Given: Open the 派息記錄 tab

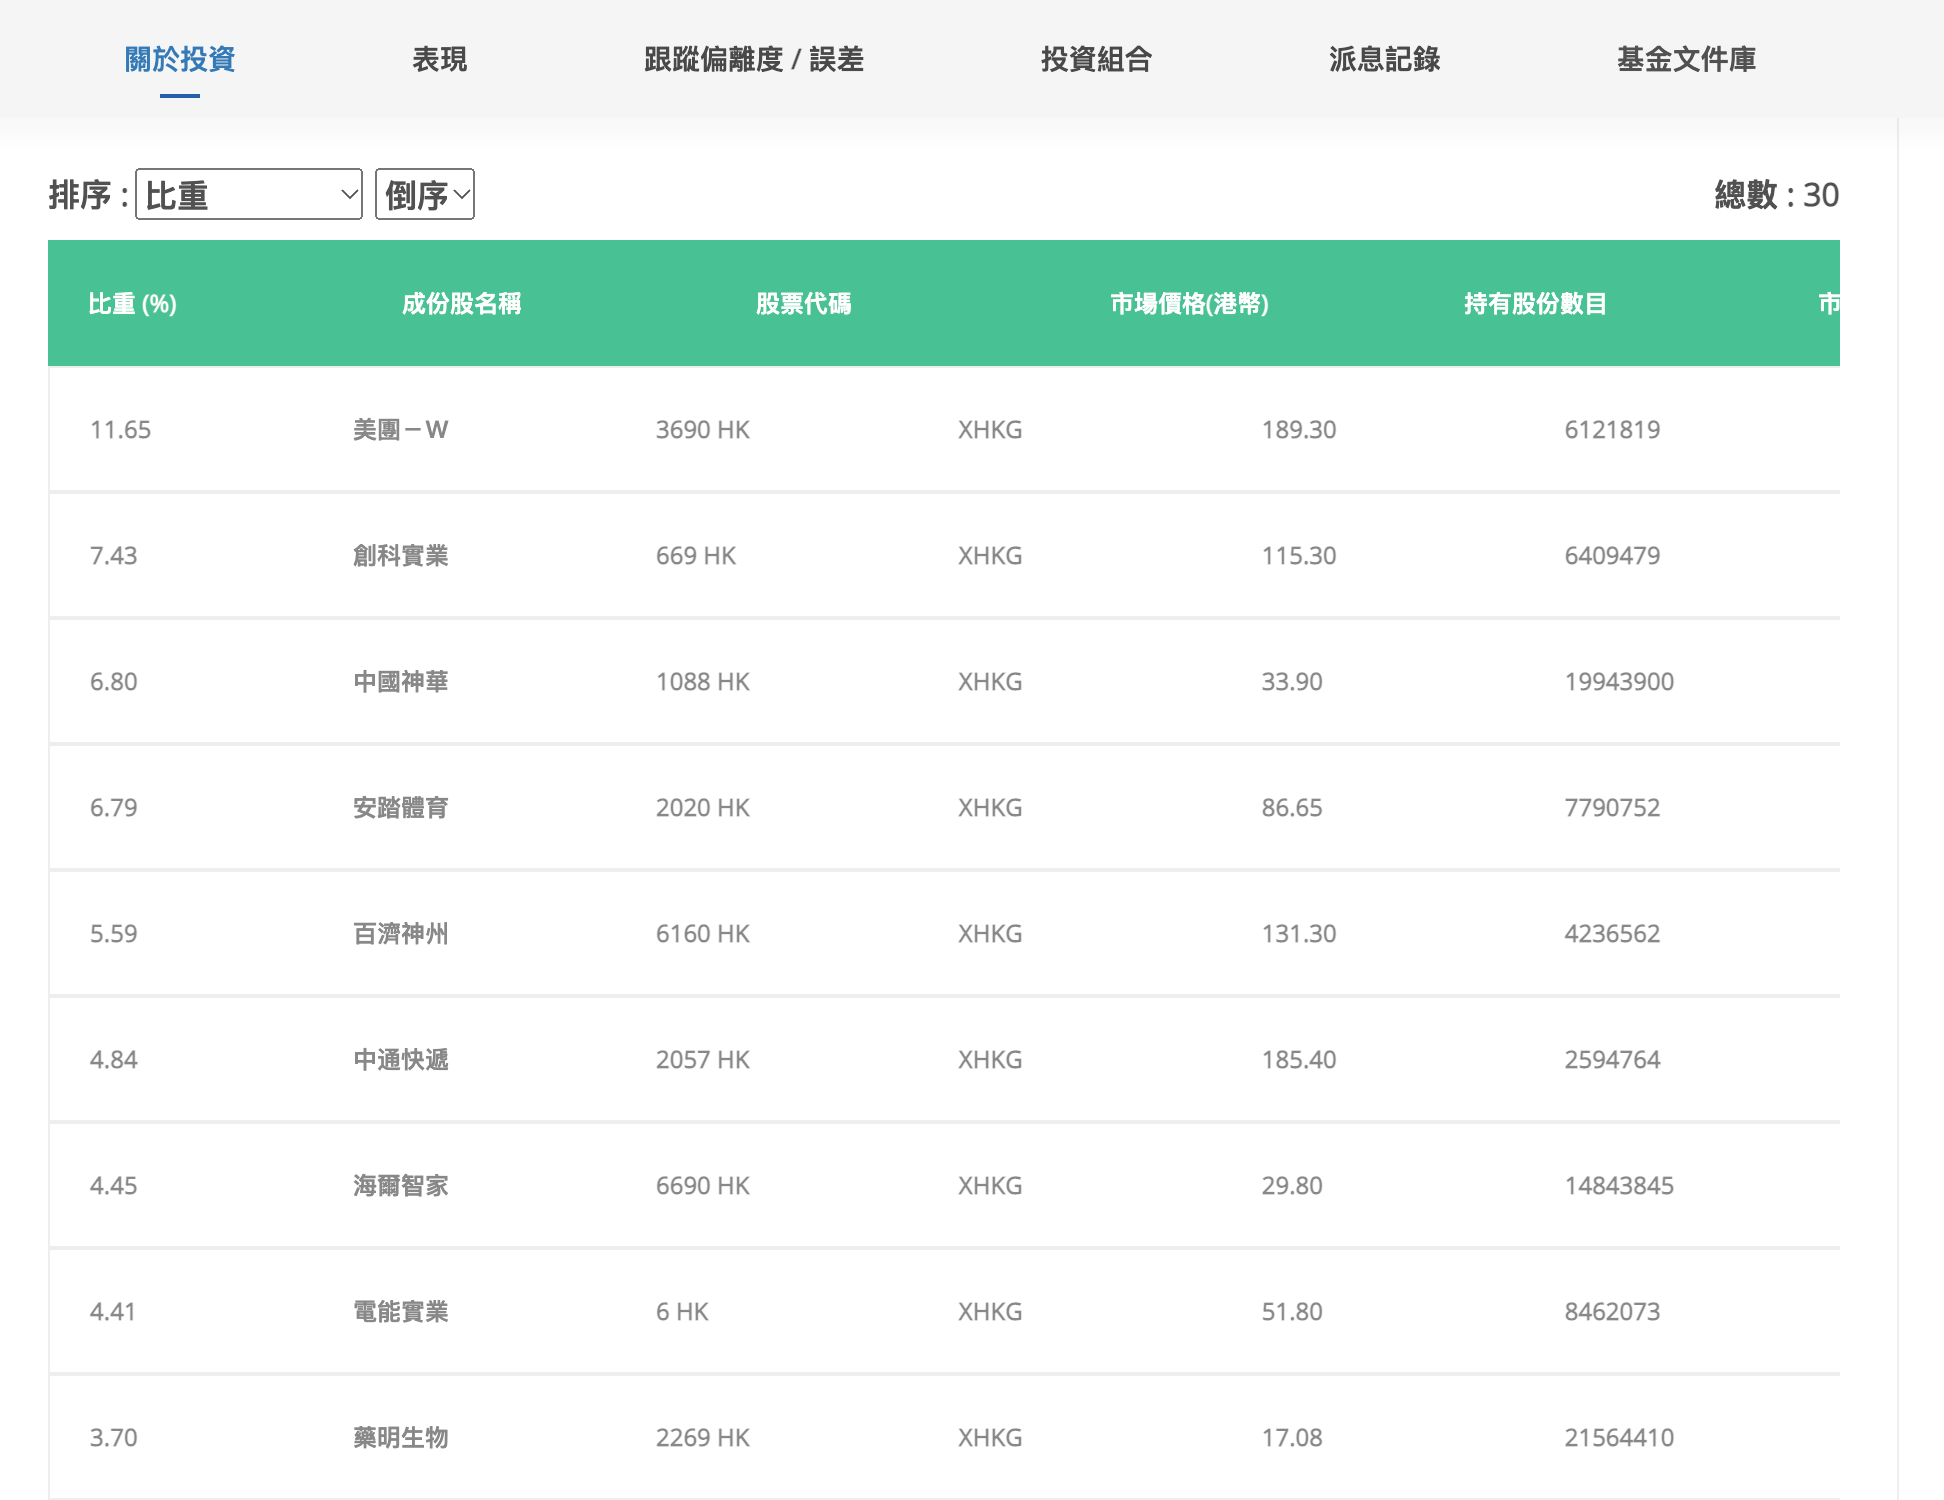Looking at the screenshot, I should pyautogui.click(x=1385, y=59).
